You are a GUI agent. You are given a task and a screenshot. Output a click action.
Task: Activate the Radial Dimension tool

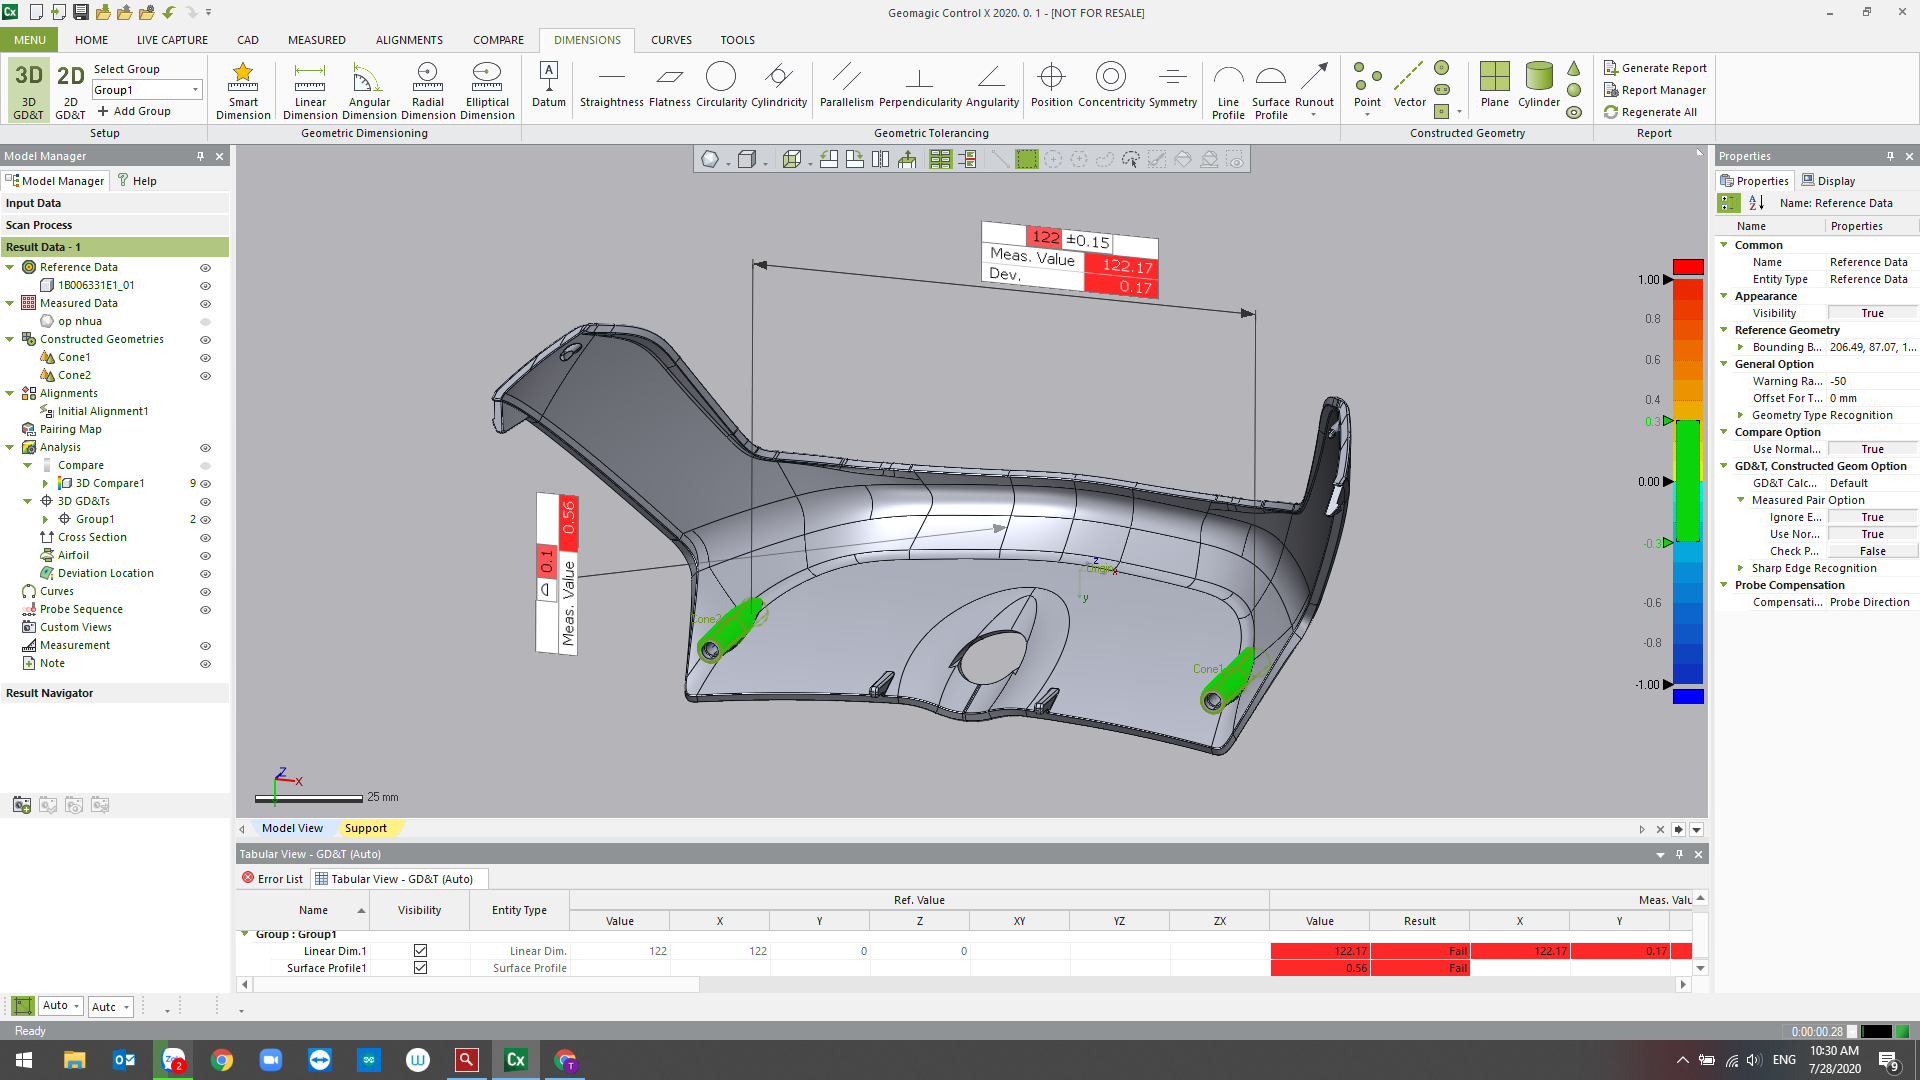tap(428, 90)
